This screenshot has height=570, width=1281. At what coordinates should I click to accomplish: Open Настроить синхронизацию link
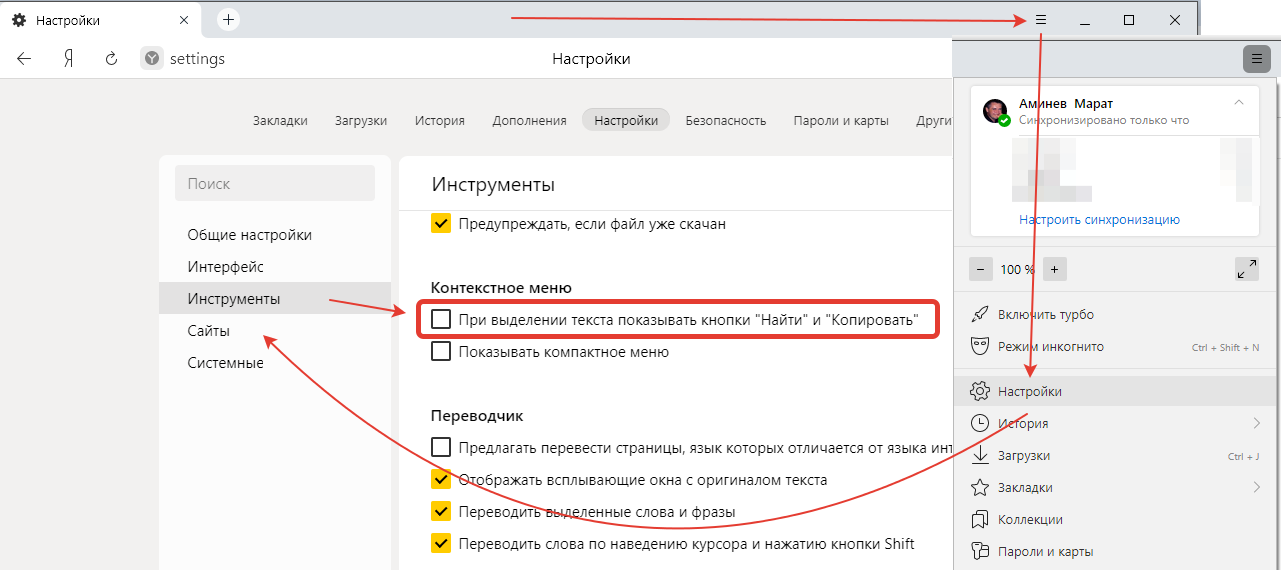(1100, 219)
